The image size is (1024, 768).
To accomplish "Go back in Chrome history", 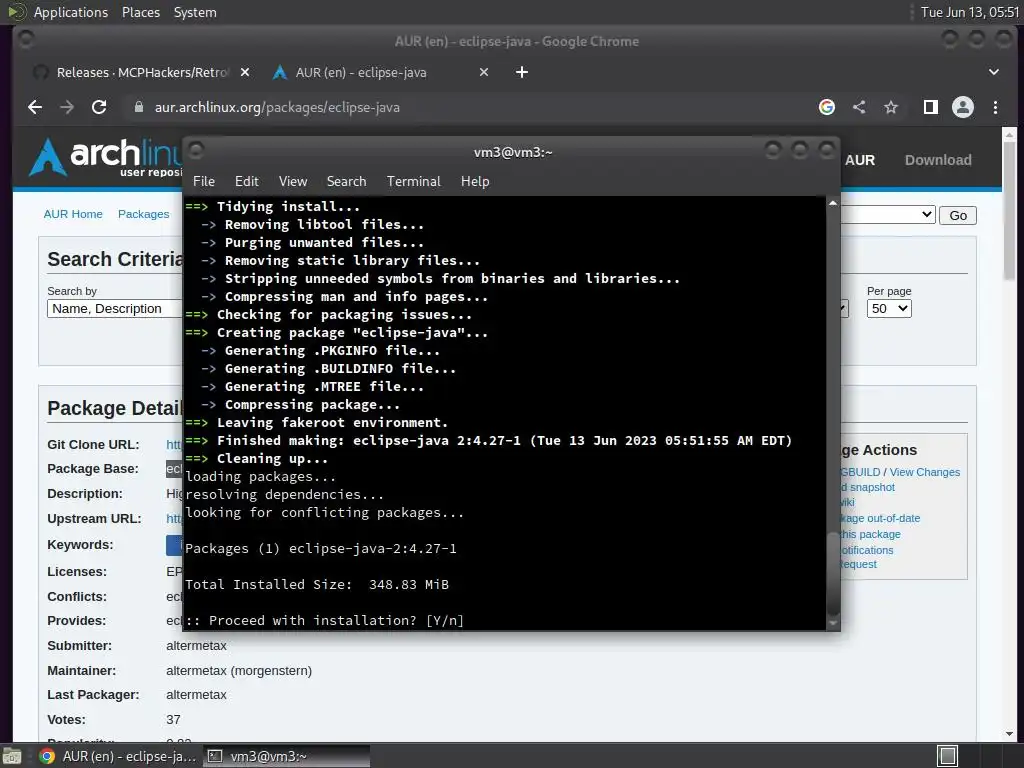I will (35, 107).
